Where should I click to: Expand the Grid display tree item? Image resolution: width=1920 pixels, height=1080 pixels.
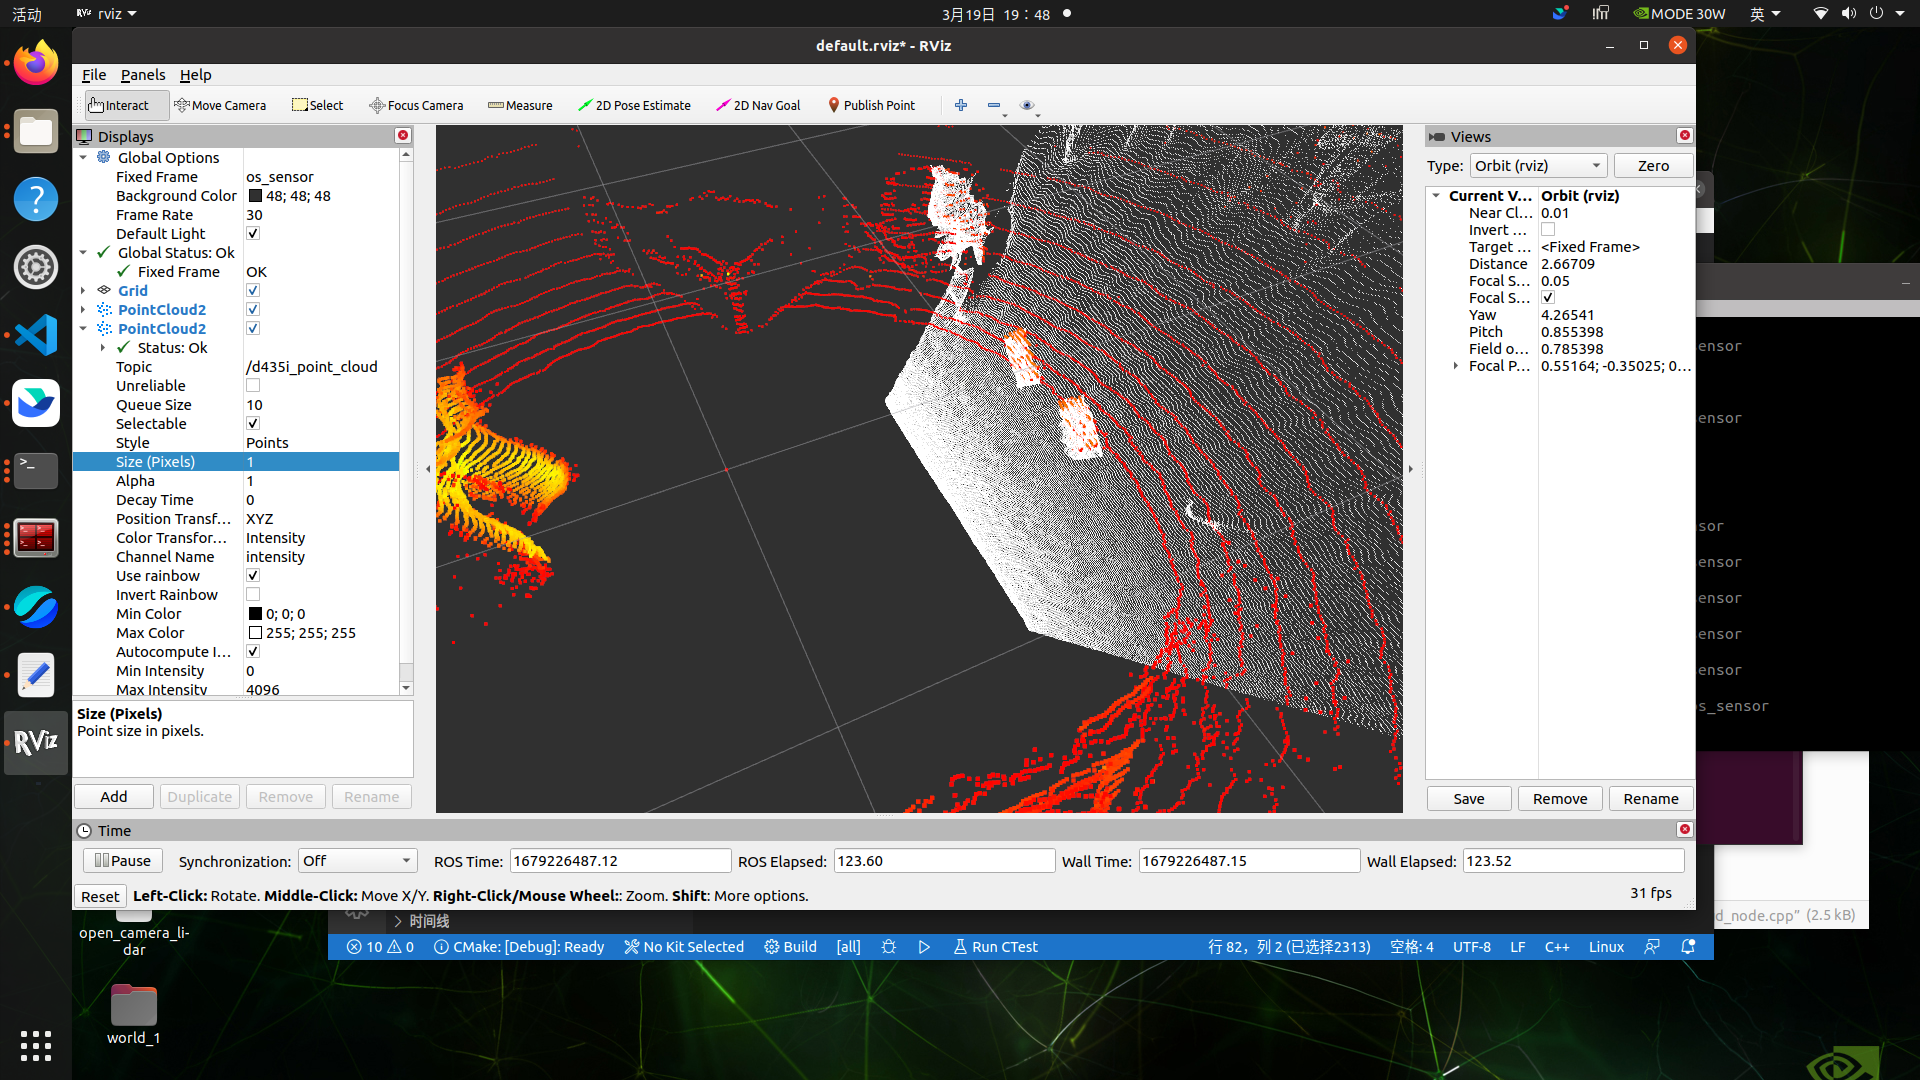(83, 291)
